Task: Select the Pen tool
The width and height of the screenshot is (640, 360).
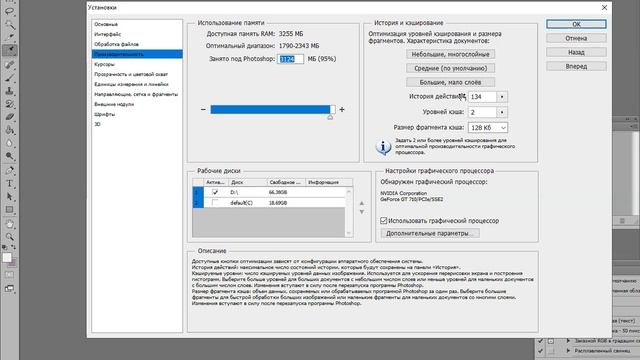Action: (x=9, y=170)
